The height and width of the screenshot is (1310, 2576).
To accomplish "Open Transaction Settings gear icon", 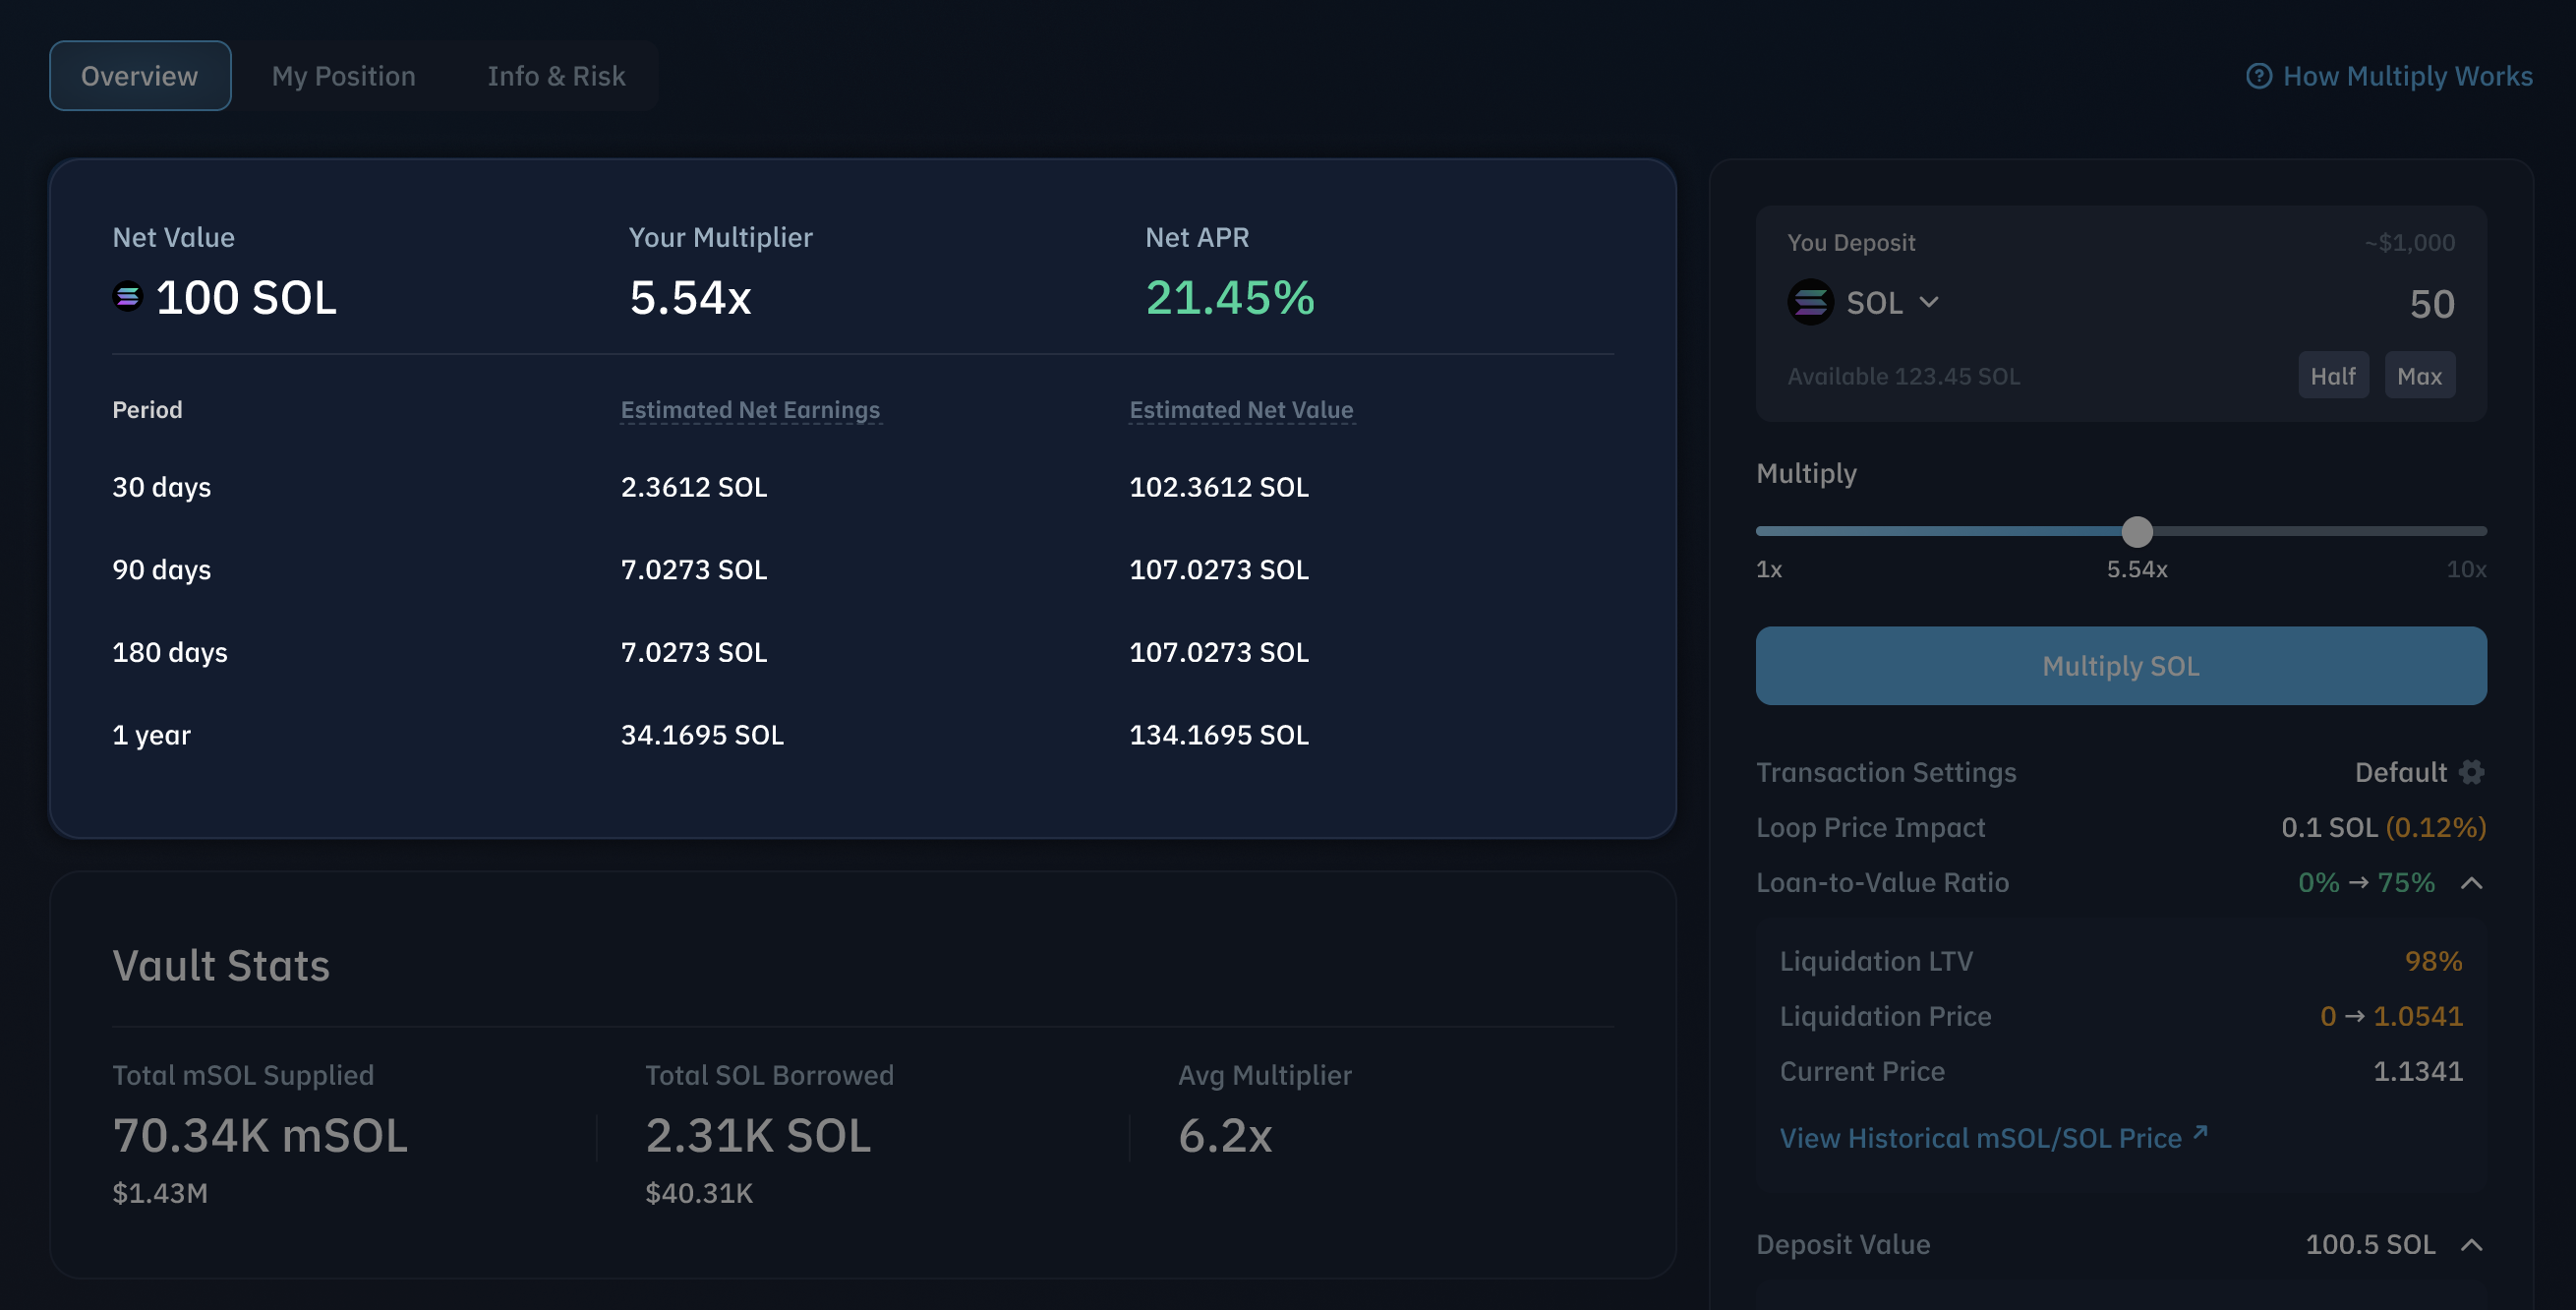I will pos(2472,772).
